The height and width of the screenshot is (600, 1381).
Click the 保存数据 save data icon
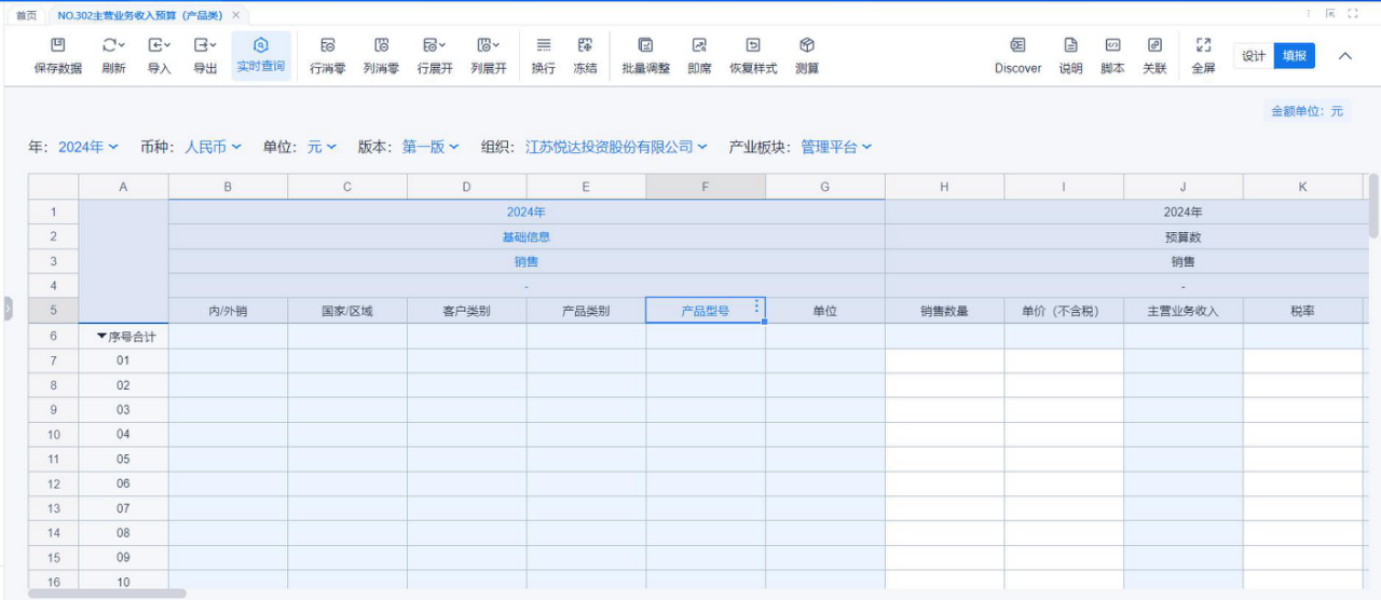pos(58,46)
